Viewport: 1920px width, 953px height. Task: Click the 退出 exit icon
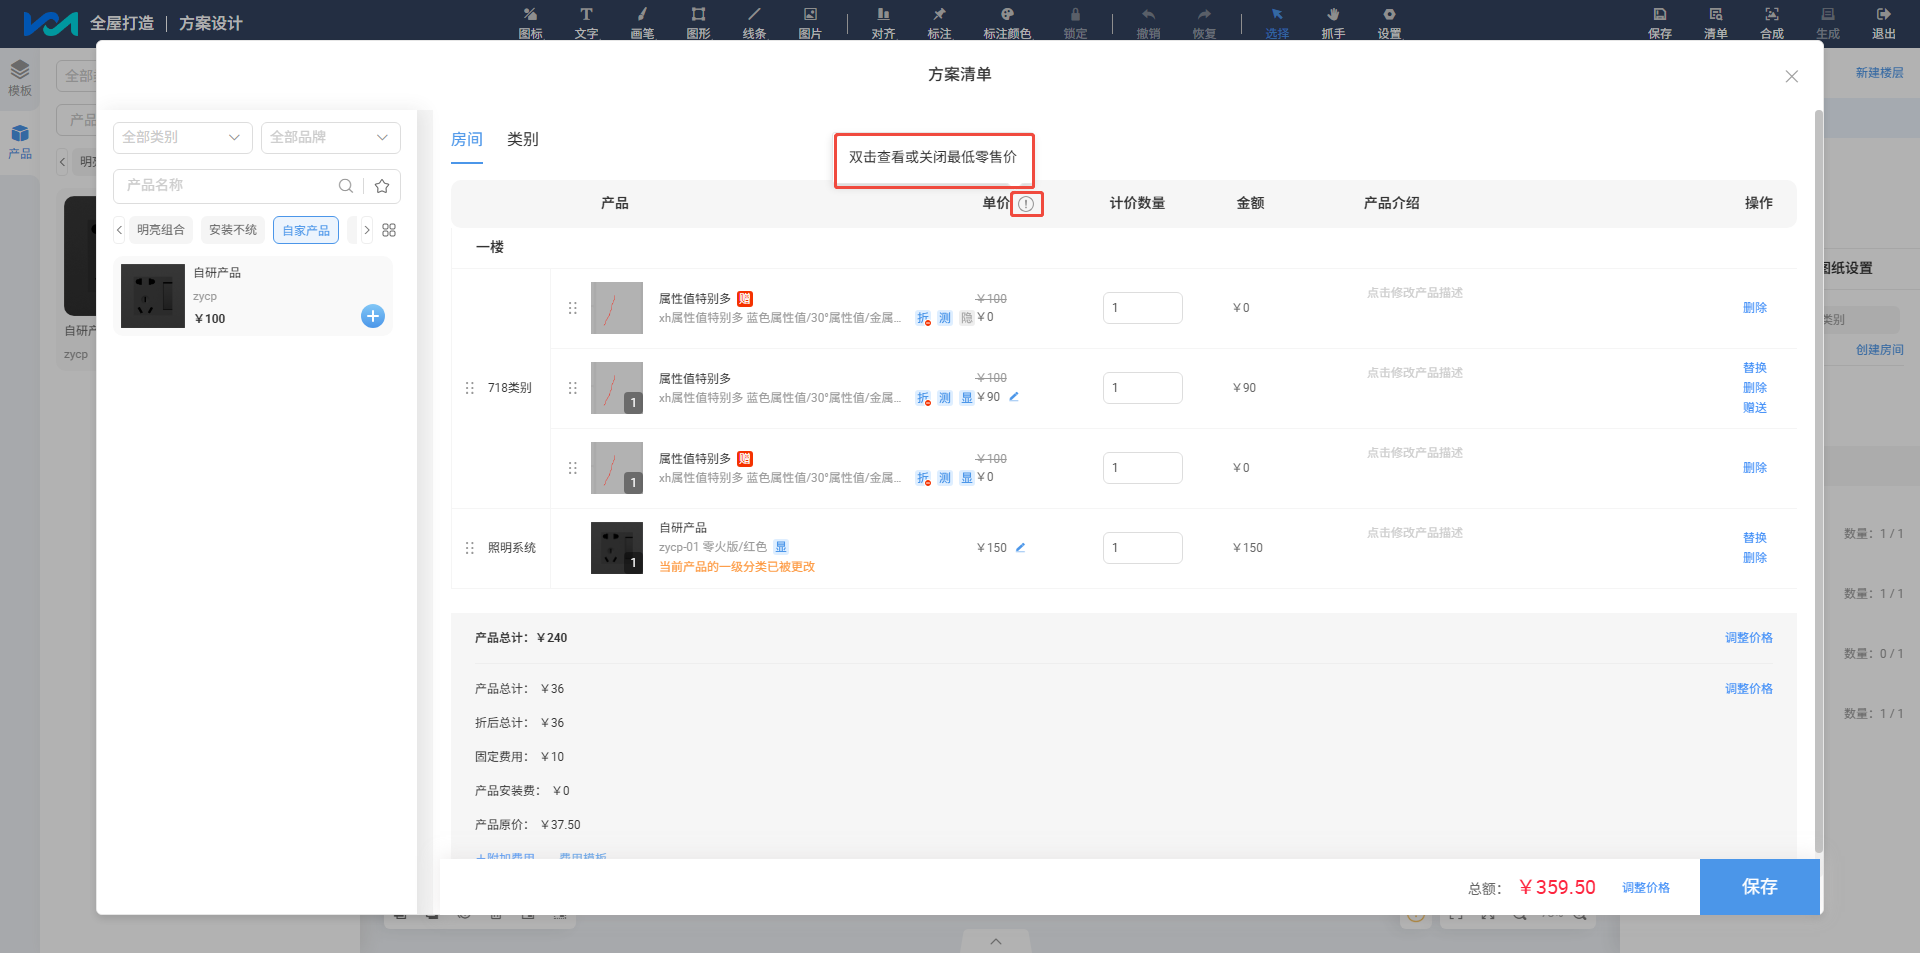(x=1884, y=22)
